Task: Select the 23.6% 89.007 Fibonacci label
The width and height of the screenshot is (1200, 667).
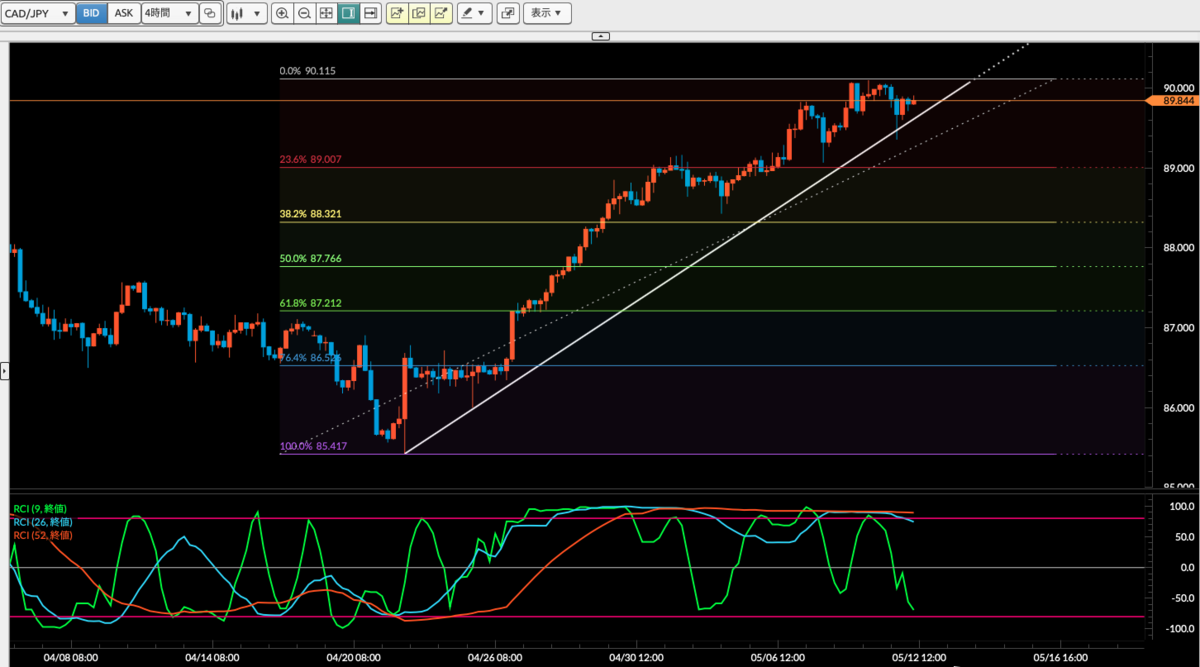Action: pos(312,159)
